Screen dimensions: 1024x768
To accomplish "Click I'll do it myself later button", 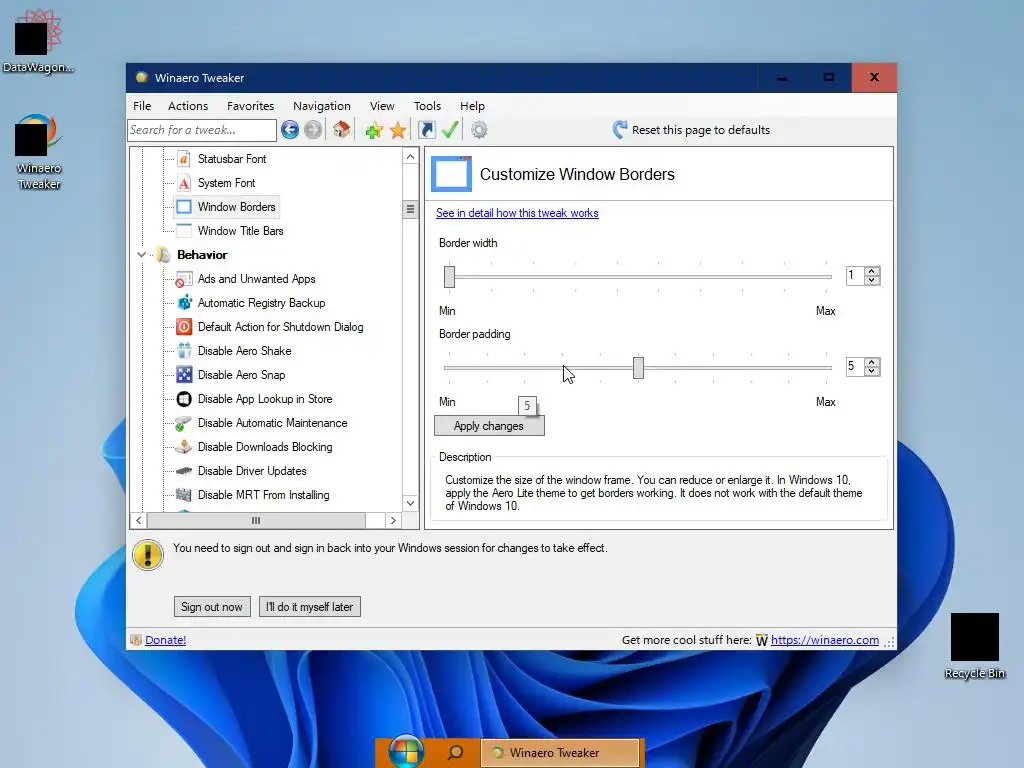I will point(310,607).
